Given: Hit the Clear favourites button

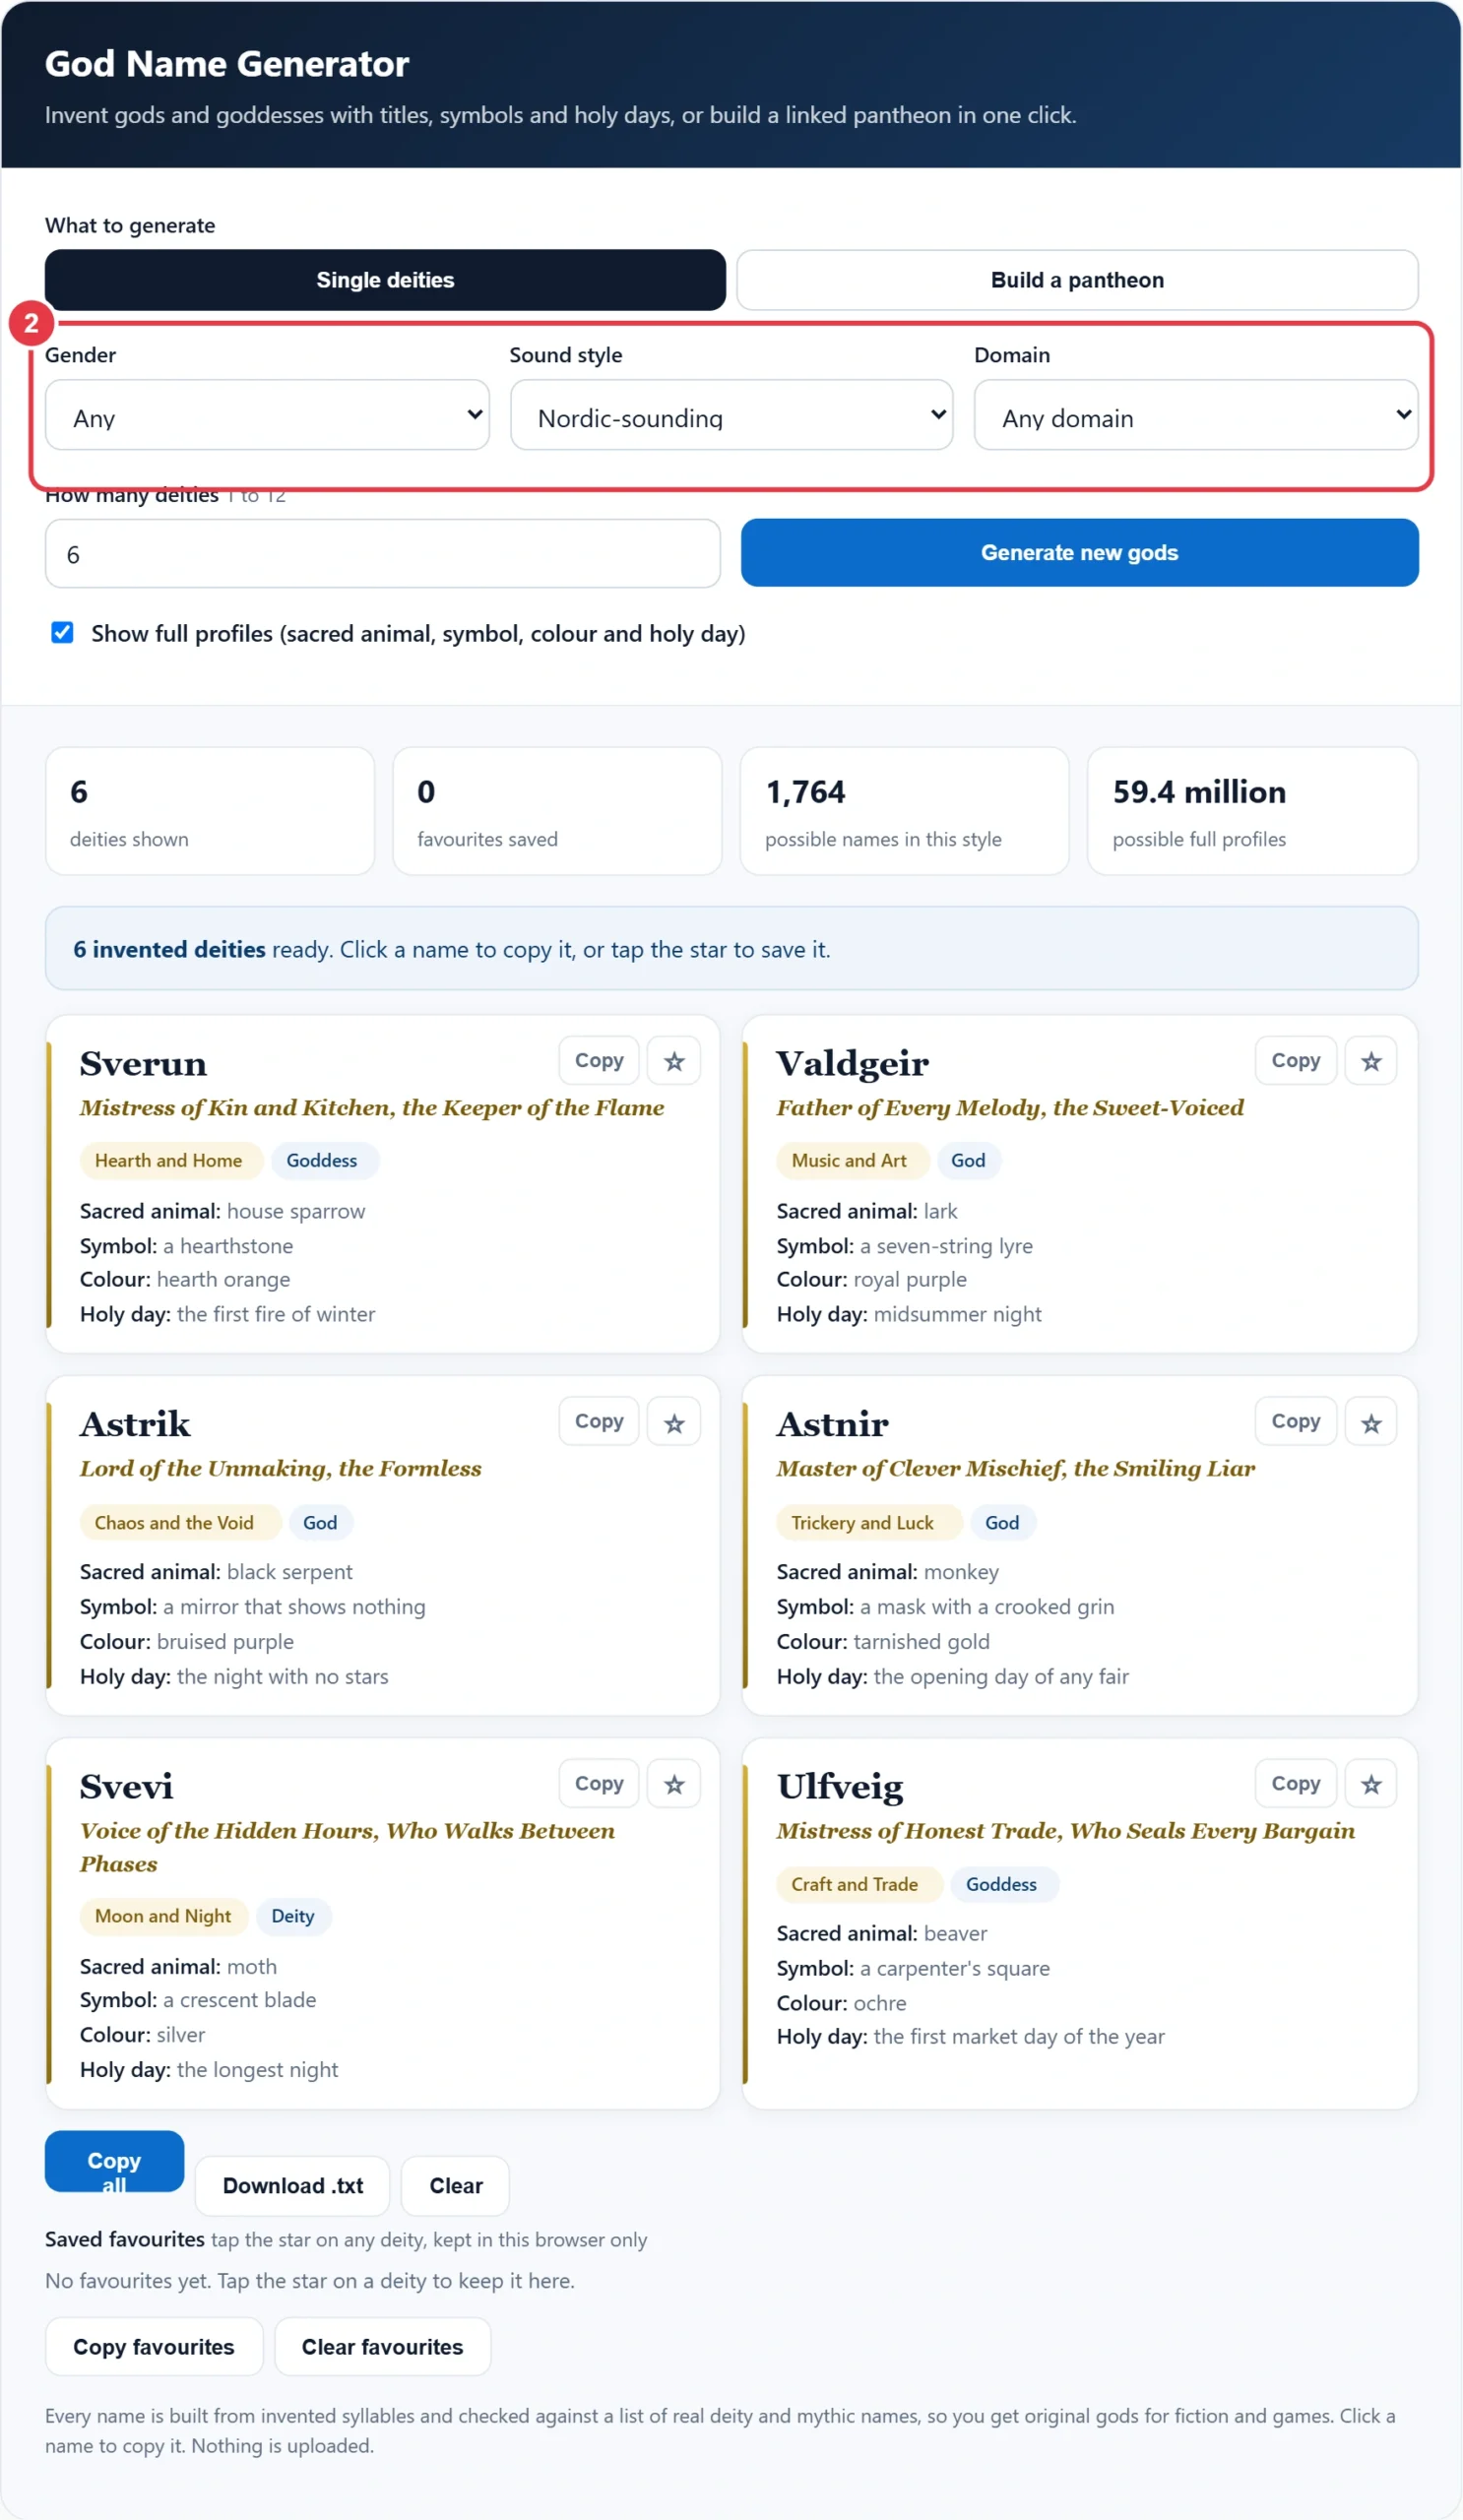Looking at the screenshot, I should 382,2347.
